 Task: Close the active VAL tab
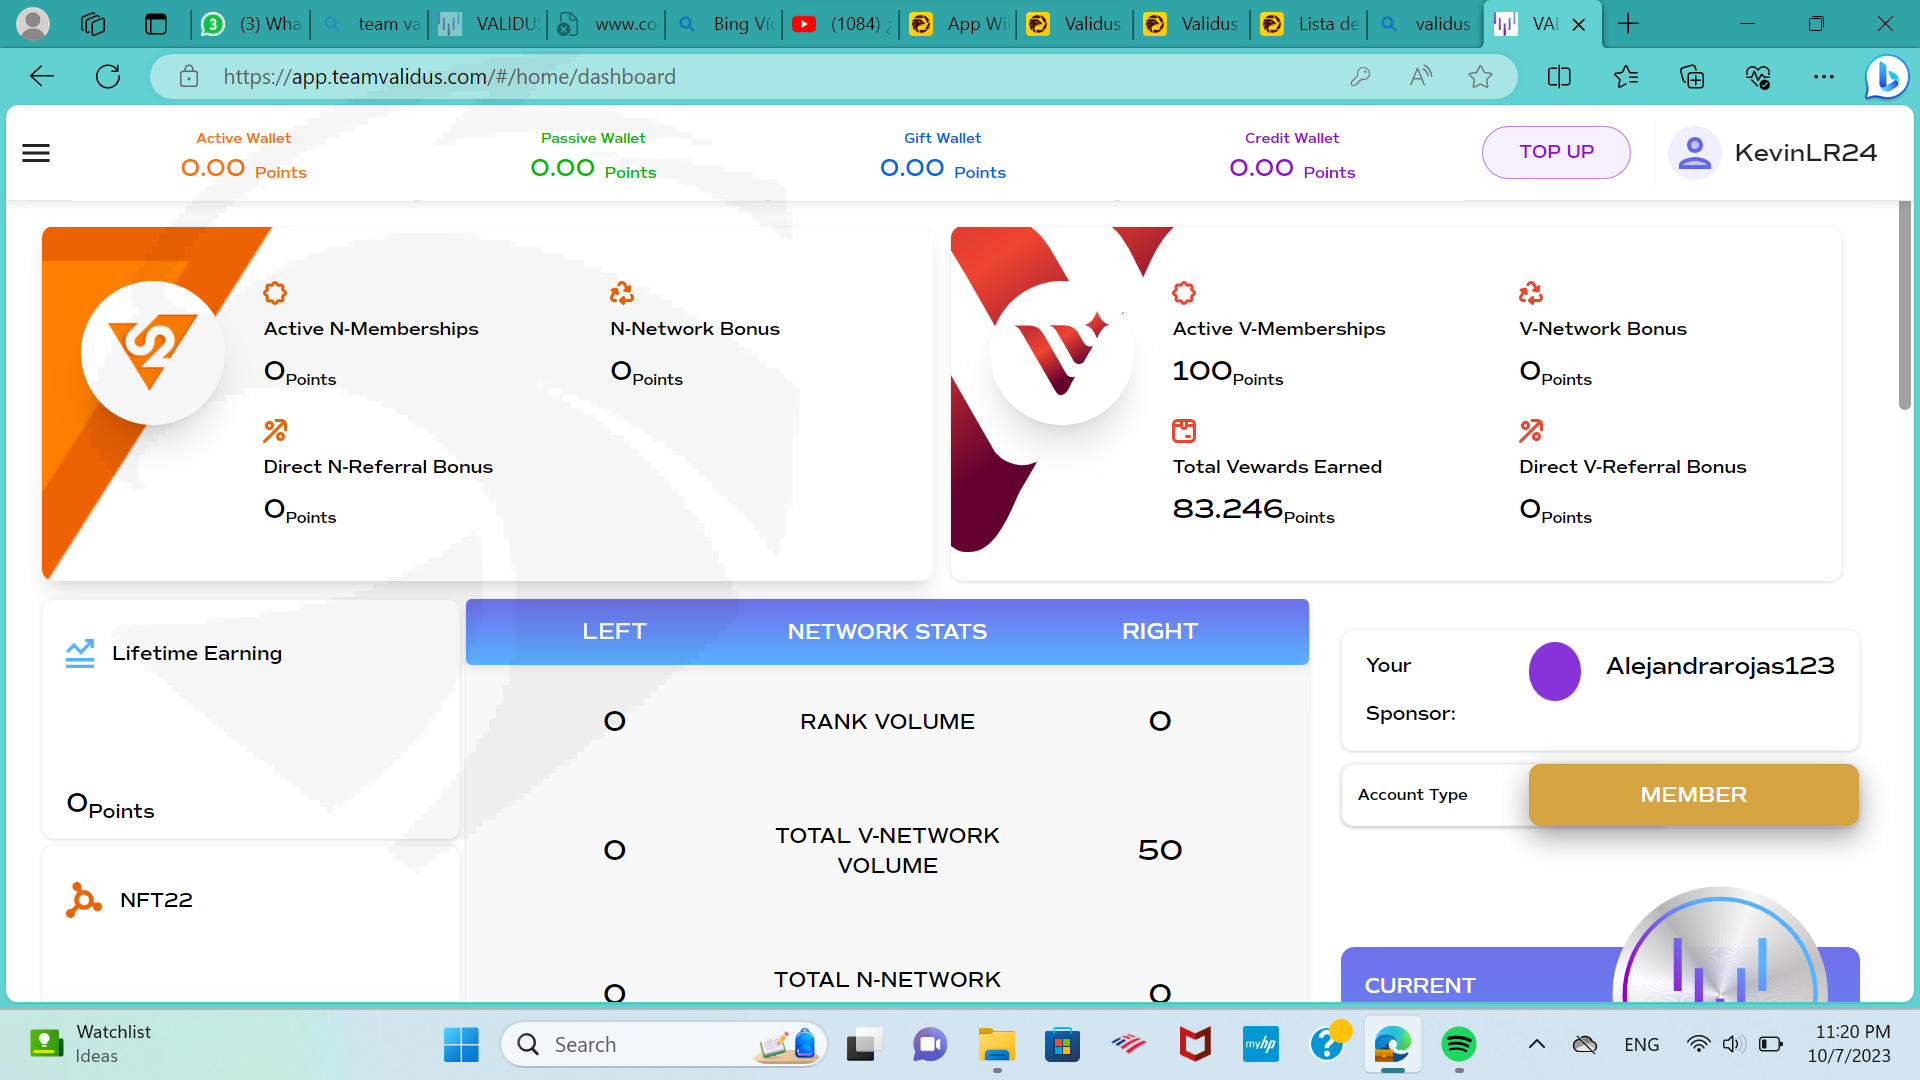[1579, 24]
